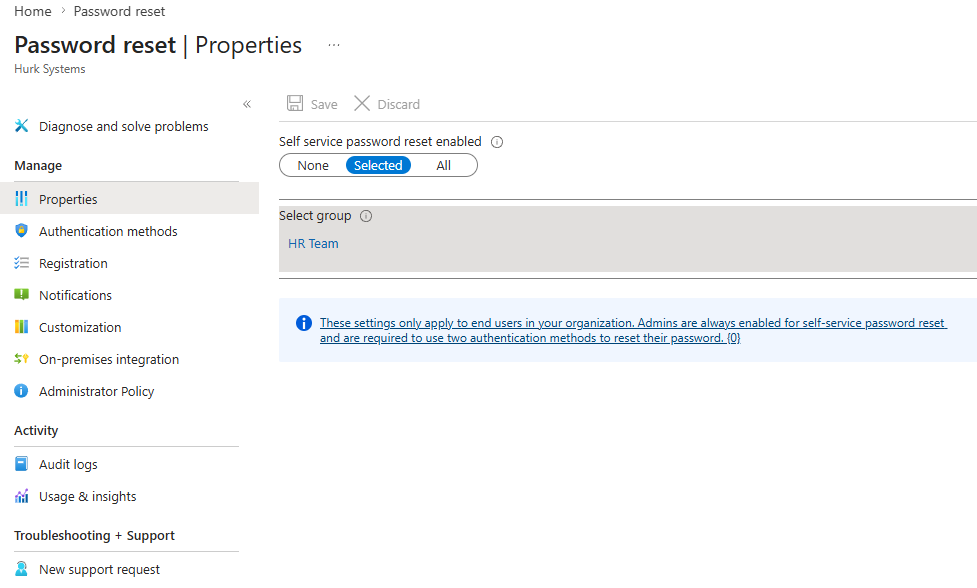This screenshot has height=588, width=977.
Task: Collapse the sidebar with the double chevron
Action: [247, 104]
